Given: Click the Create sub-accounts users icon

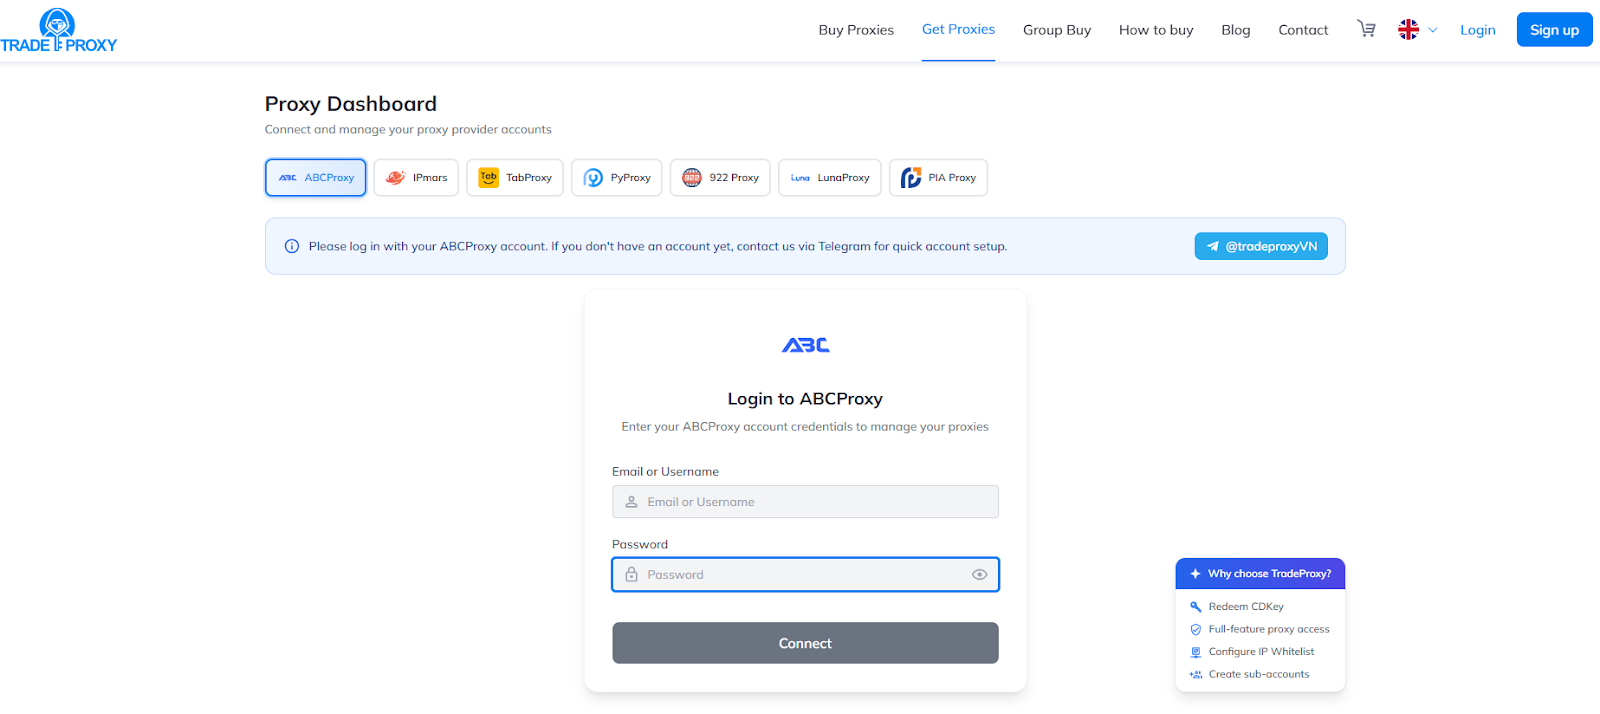Looking at the screenshot, I should coord(1195,675).
